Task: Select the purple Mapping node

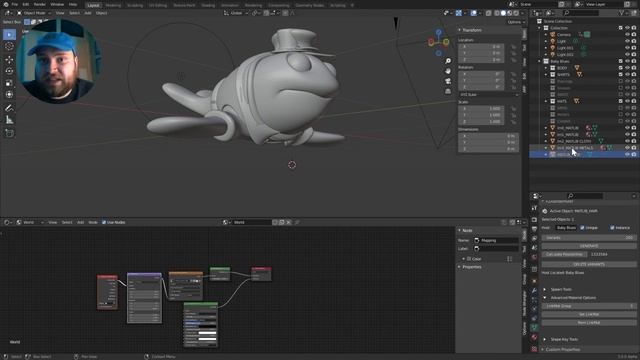Action: (x=144, y=298)
